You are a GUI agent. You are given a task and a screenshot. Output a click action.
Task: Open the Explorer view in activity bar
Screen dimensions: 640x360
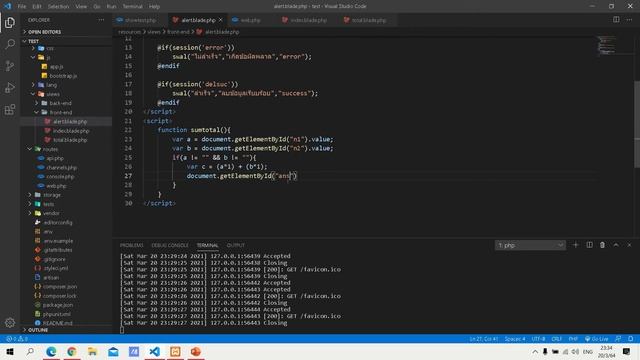click(10, 22)
